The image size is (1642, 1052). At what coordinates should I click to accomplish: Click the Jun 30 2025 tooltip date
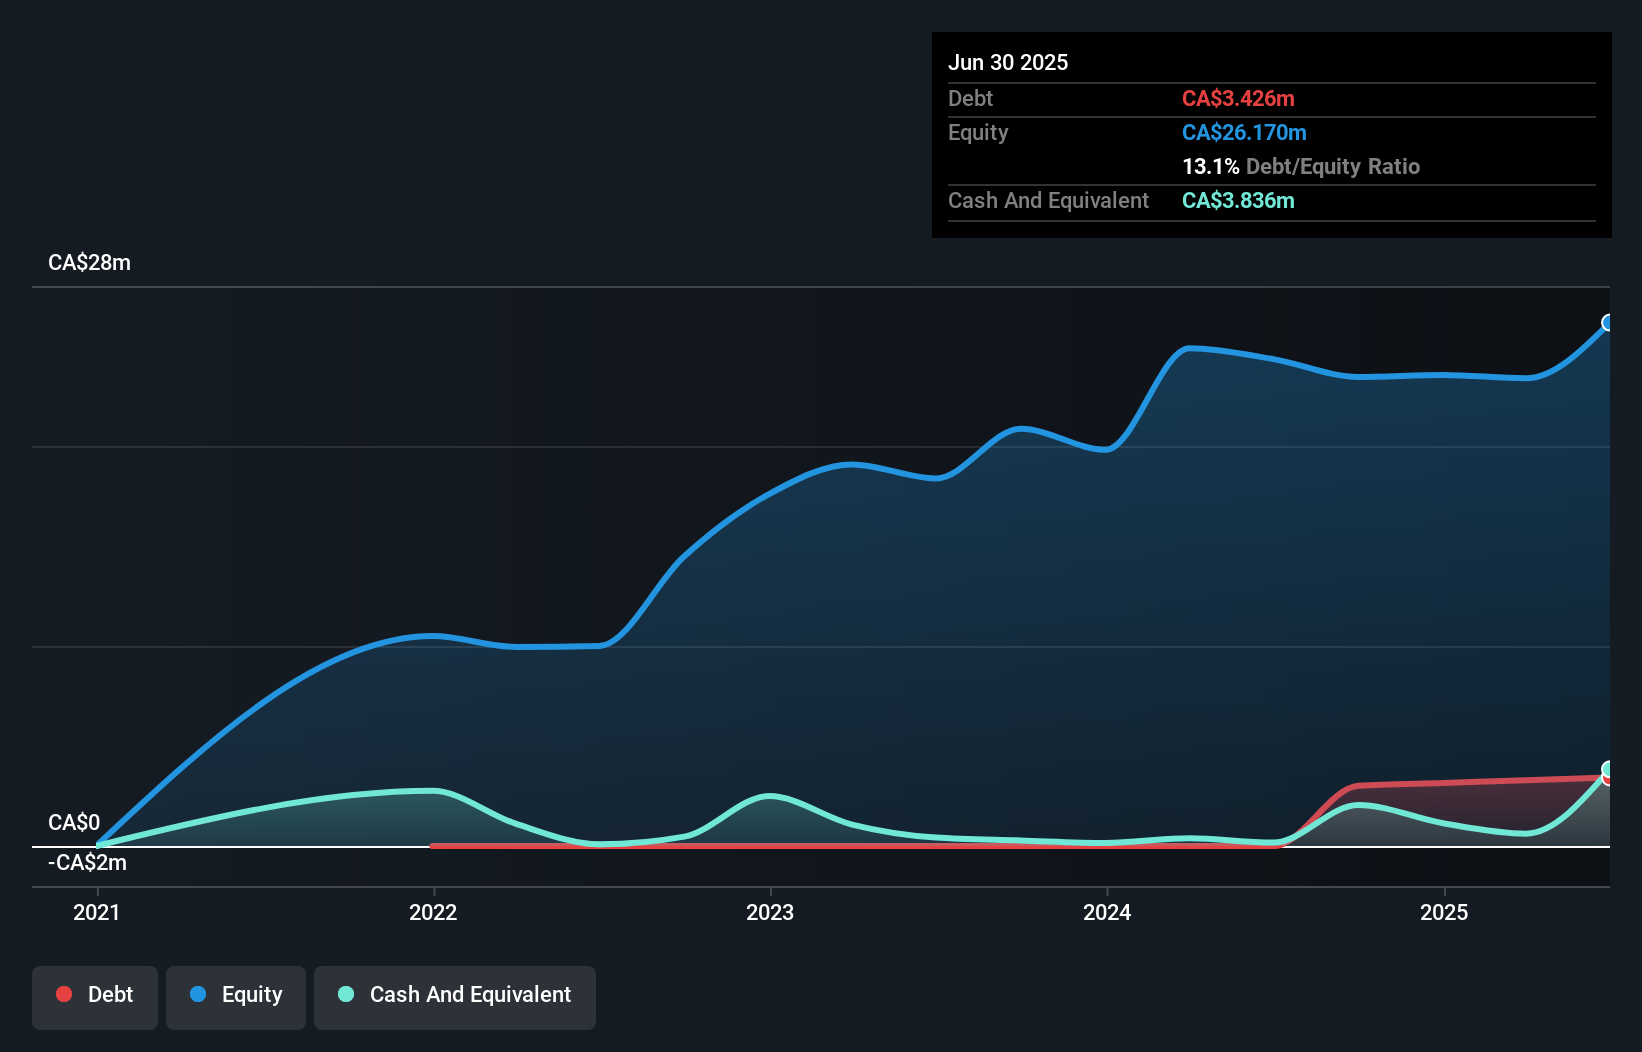point(1008,62)
